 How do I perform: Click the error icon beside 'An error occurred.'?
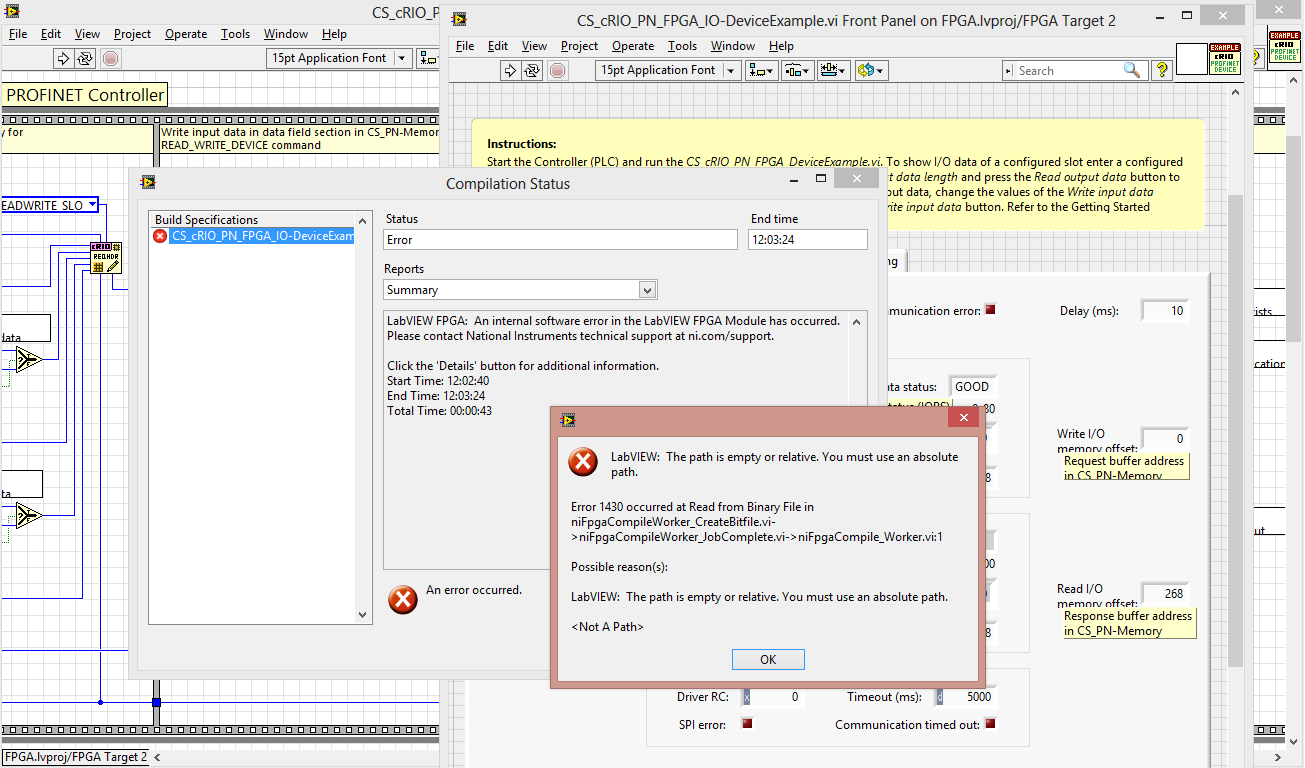(402, 599)
